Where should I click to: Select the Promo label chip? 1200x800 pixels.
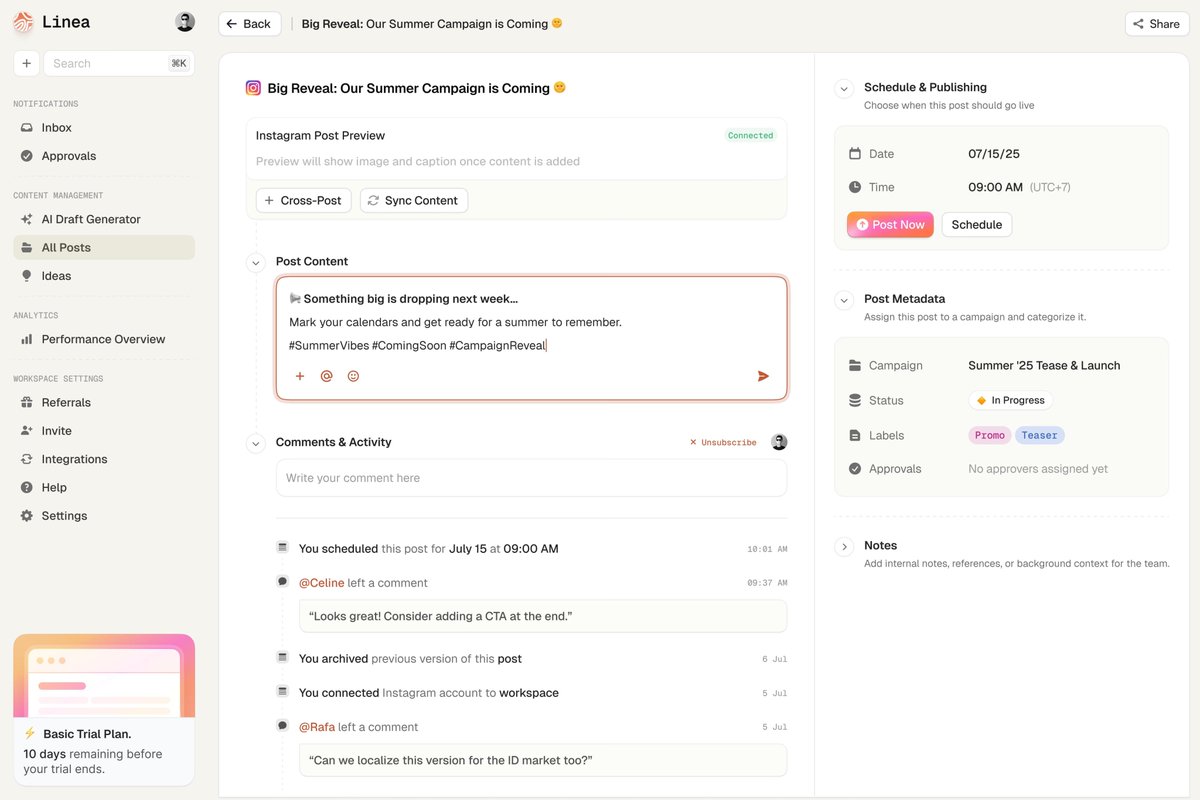point(989,435)
